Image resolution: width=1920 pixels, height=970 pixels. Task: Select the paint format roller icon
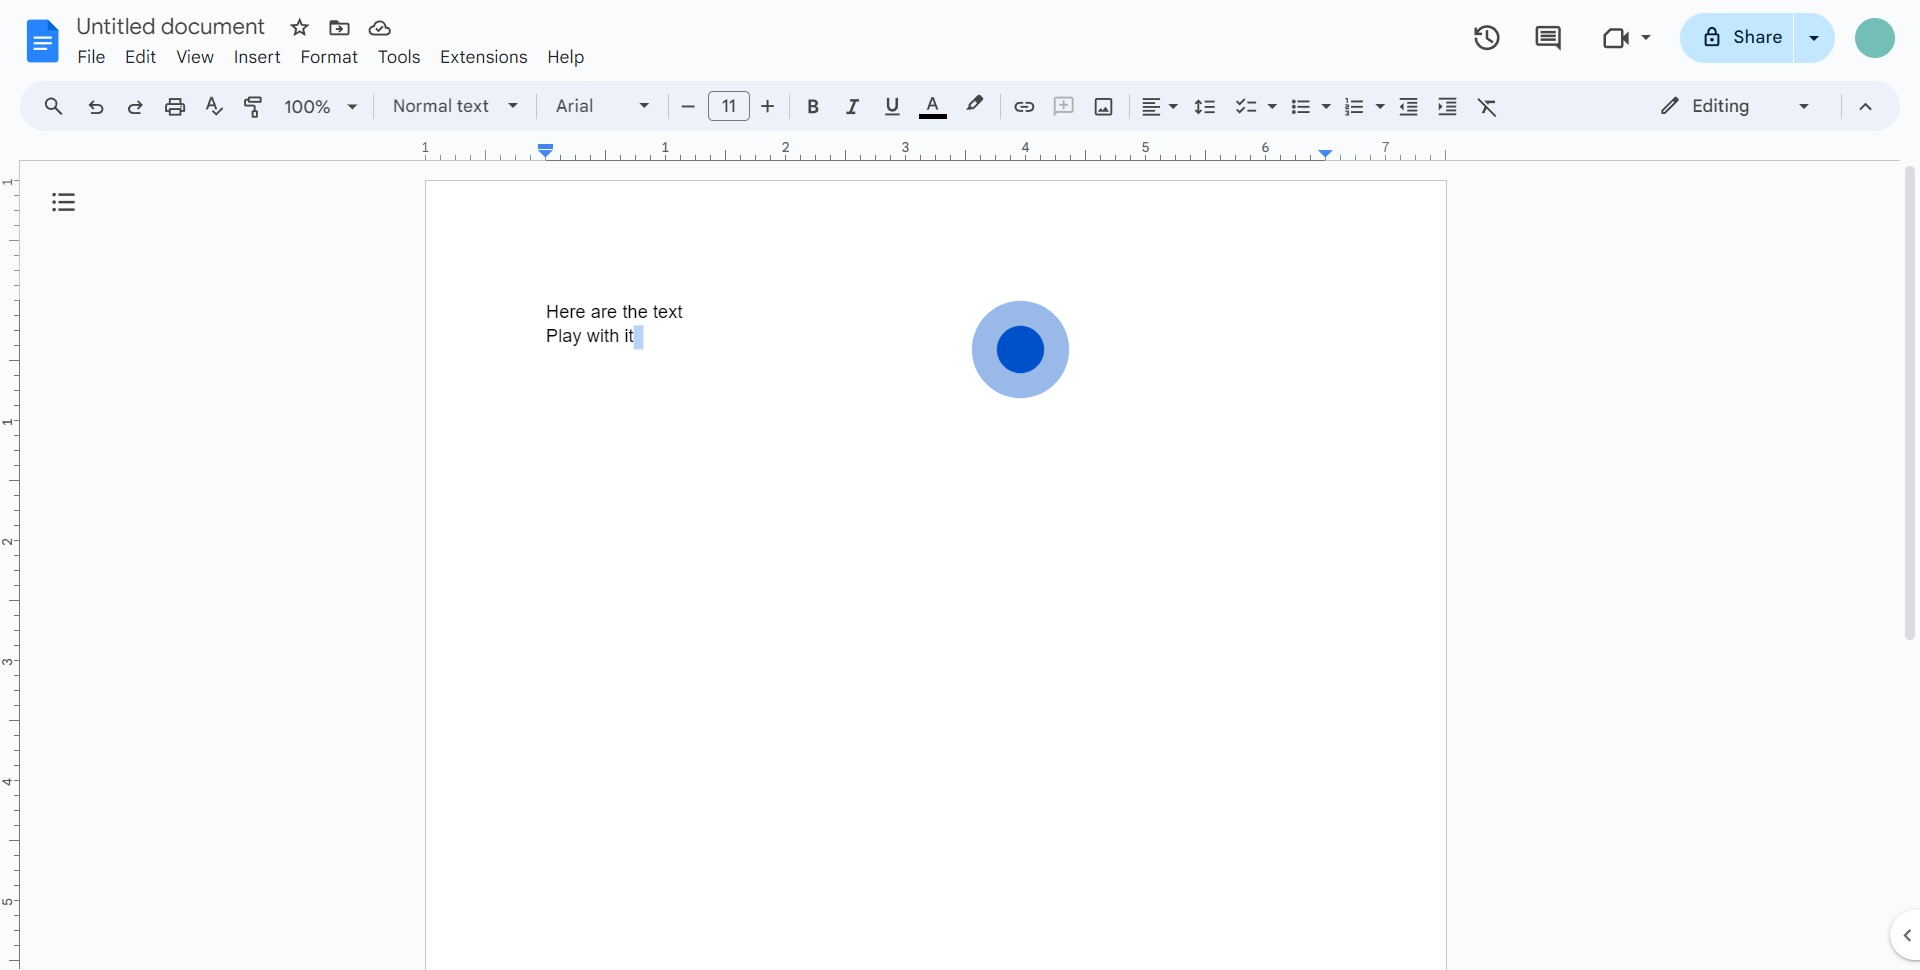pyautogui.click(x=254, y=107)
